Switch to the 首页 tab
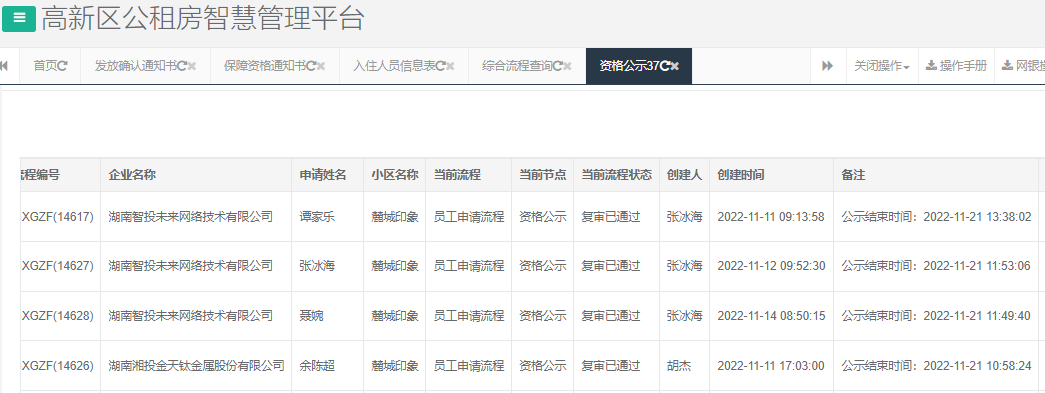Viewport: 1045px width, 393px height. click(45, 66)
